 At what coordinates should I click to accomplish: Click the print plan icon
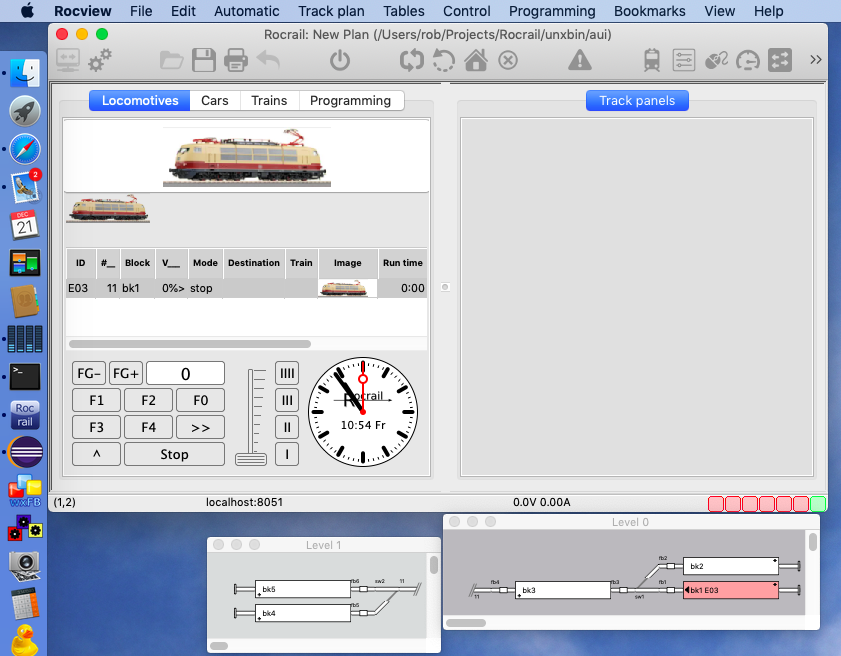click(236, 60)
